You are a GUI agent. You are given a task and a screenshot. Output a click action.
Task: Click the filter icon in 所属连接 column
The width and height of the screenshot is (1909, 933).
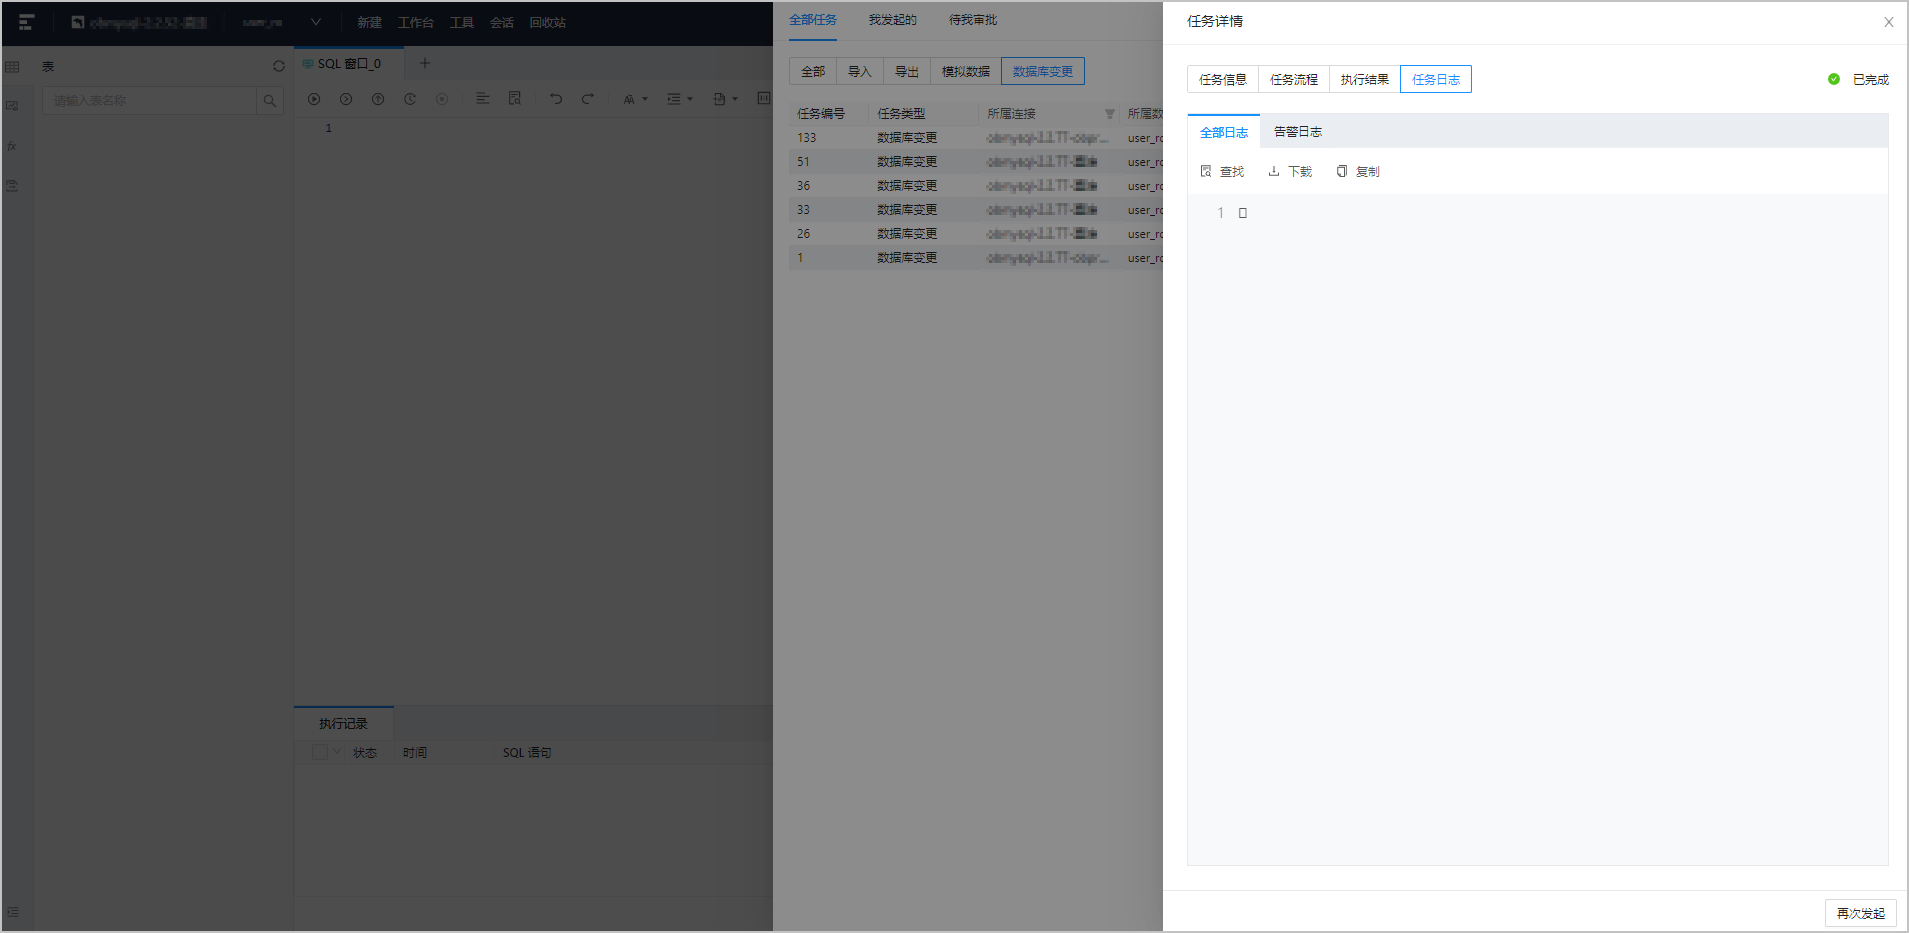tap(1109, 114)
